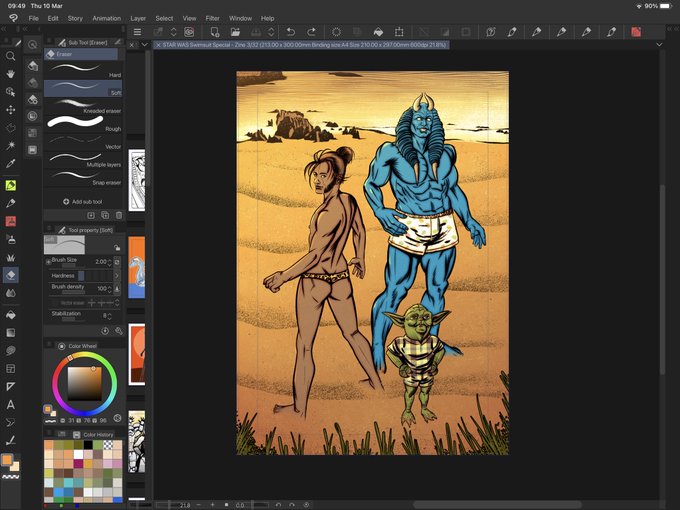Click the Fill paint bucket command icon
This screenshot has width=680, height=510.
point(378,32)
